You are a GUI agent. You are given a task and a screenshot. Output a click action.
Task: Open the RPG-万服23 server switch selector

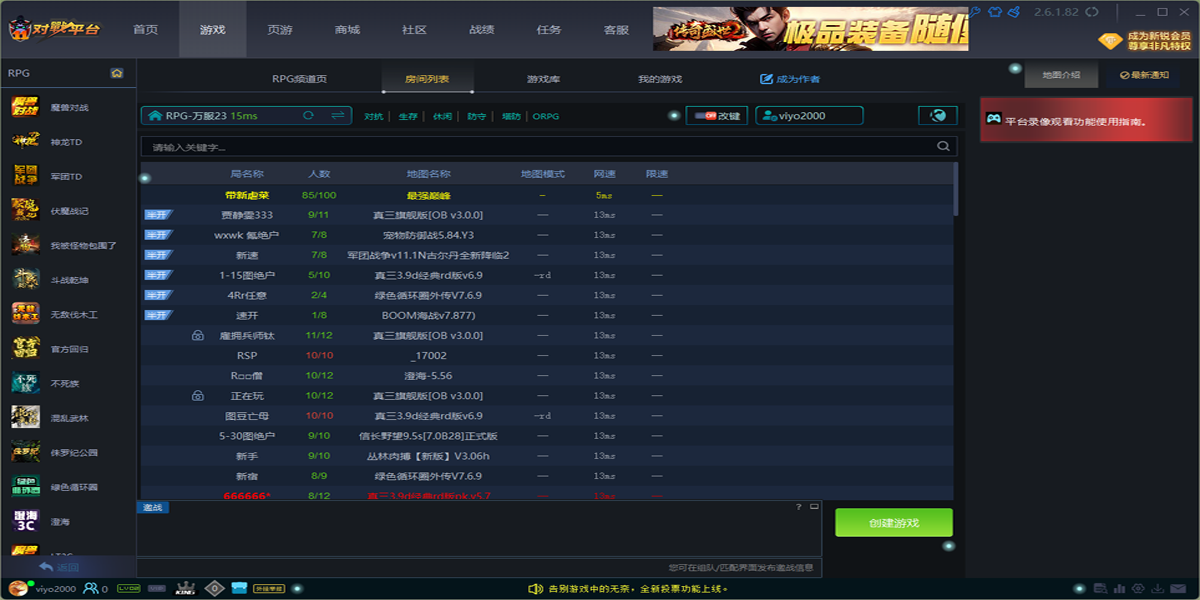tap(338, 116)
